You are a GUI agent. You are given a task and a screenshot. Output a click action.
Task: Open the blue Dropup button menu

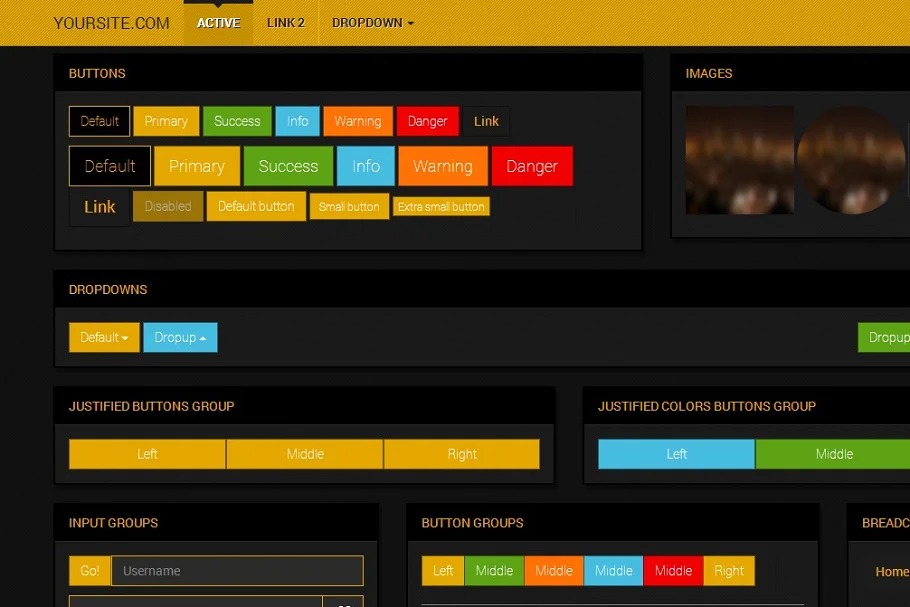[180, 338]
